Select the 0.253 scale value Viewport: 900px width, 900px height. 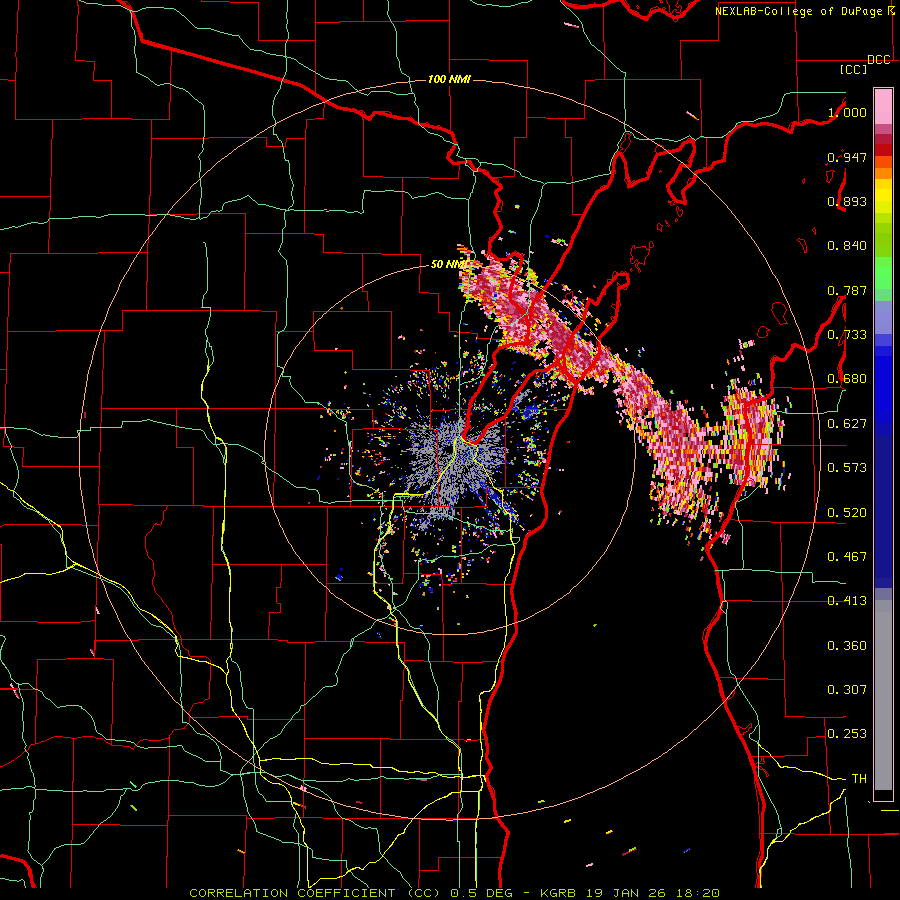click(847, 734)
